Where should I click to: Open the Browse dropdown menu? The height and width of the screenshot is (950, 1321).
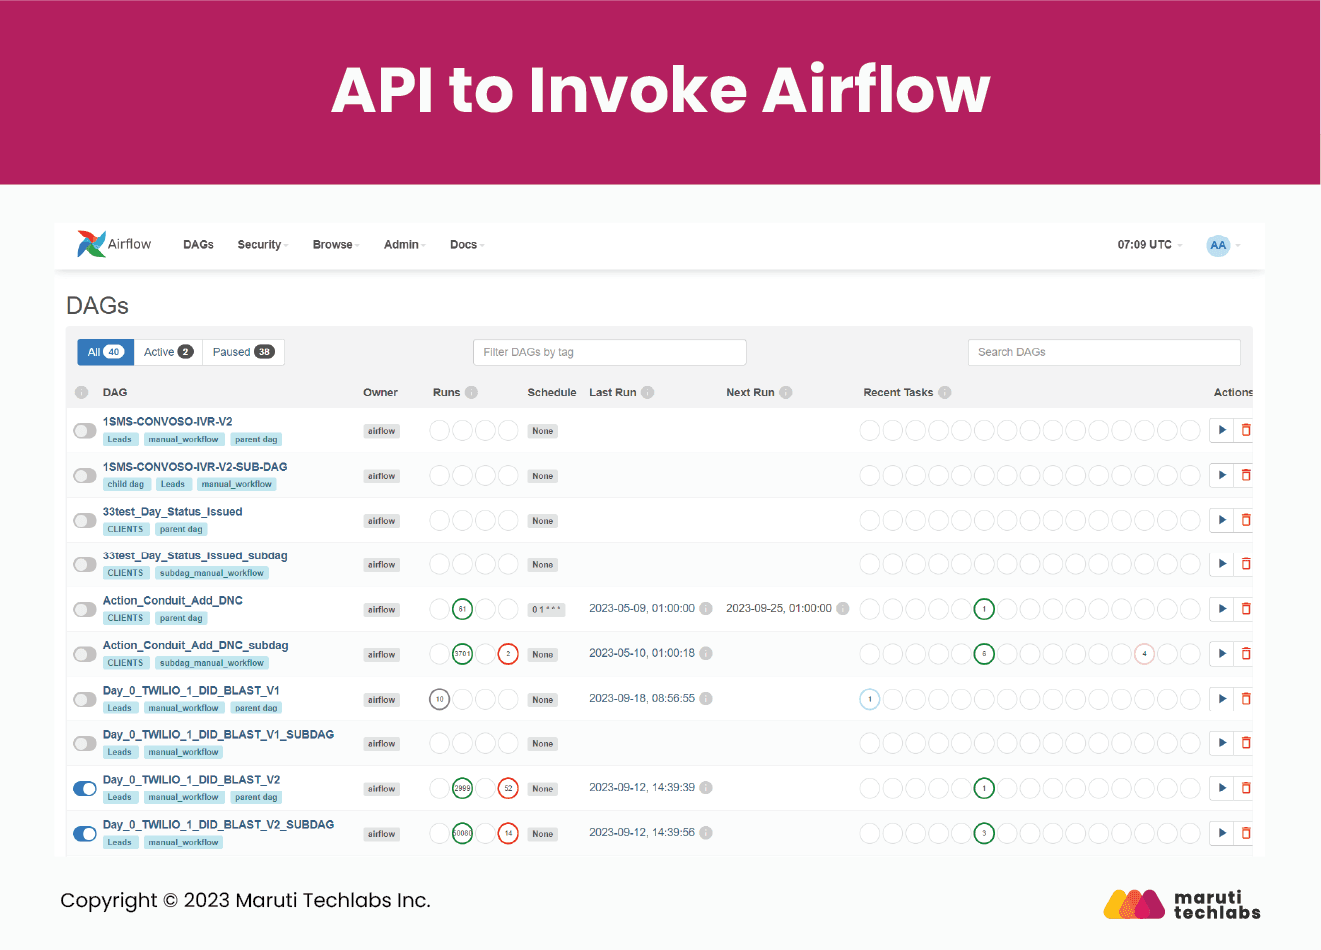coord(335,245)
